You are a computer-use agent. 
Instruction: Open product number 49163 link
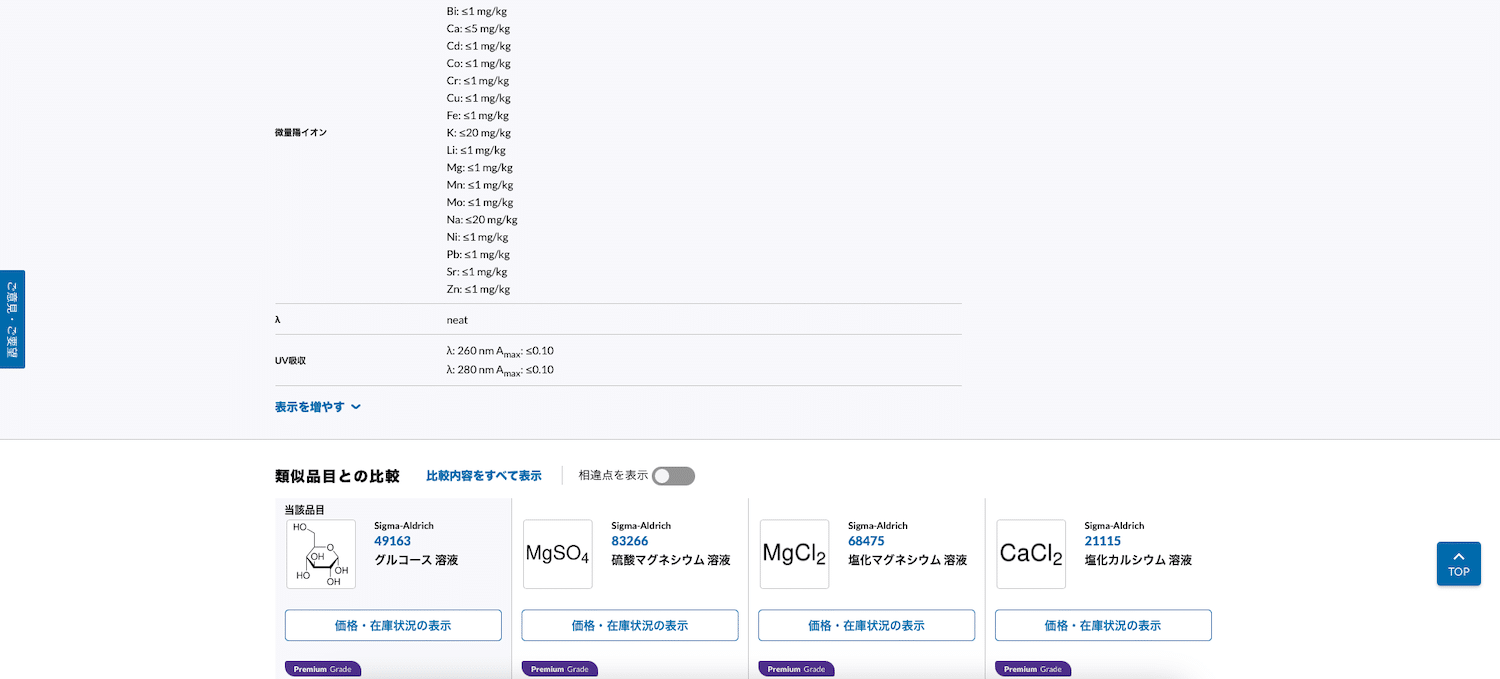pos(392,541)
